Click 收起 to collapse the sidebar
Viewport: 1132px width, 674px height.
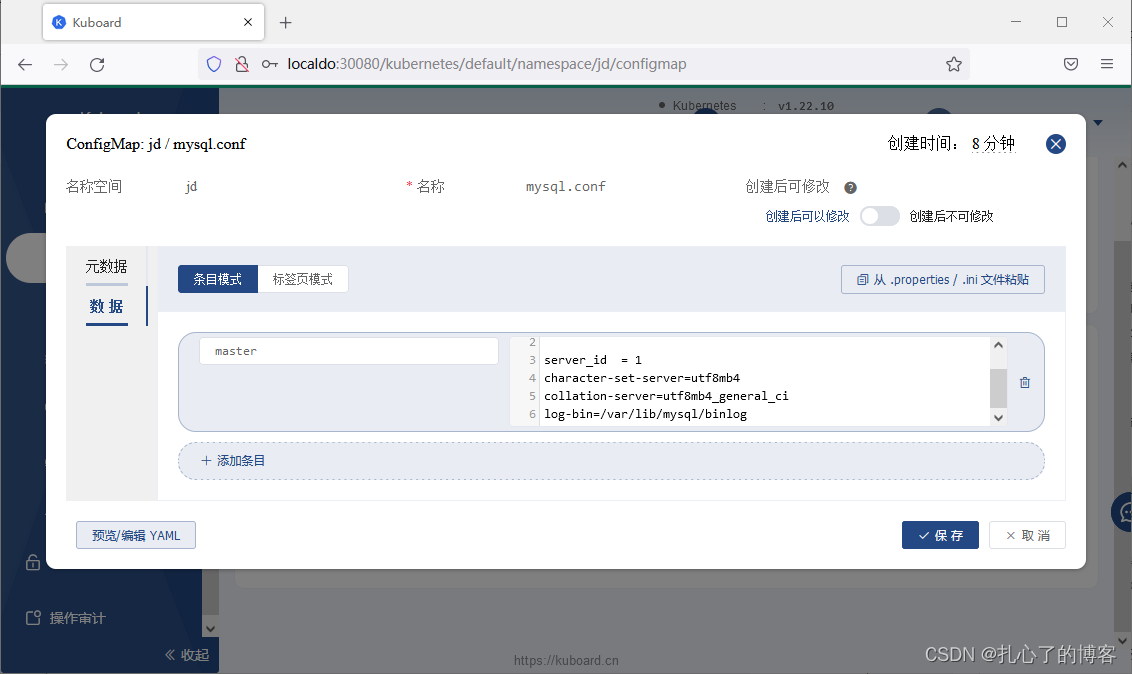[x=187, y=655]
